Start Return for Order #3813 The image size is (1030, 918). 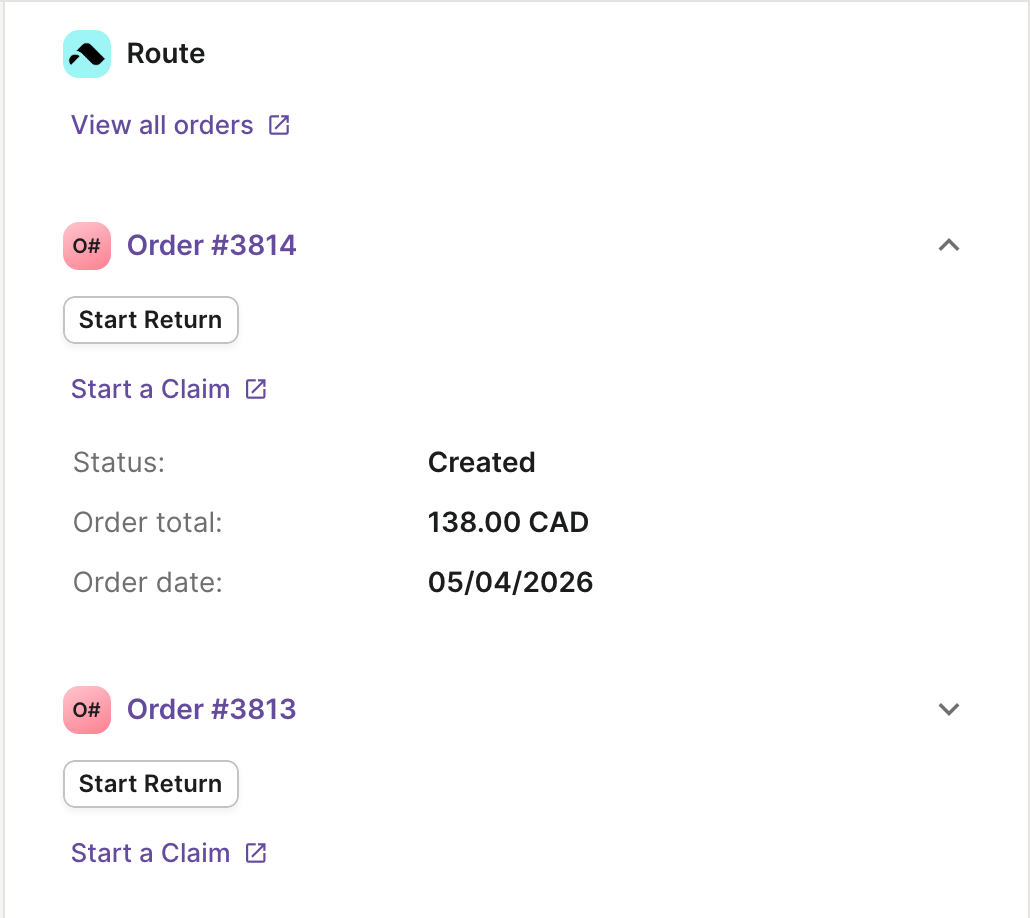click(150, 784)
